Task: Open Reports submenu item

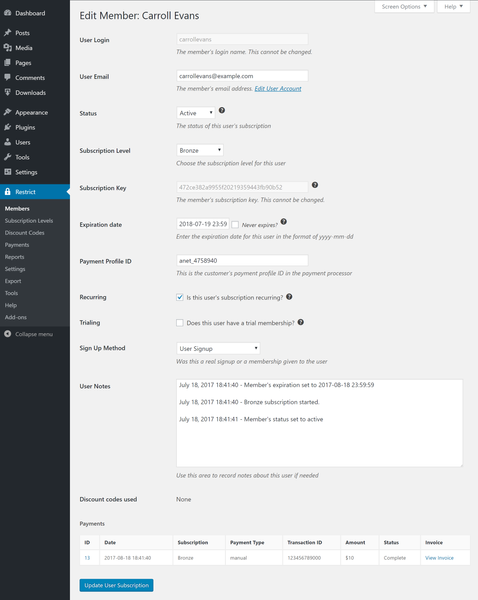Action: (15, 257)
